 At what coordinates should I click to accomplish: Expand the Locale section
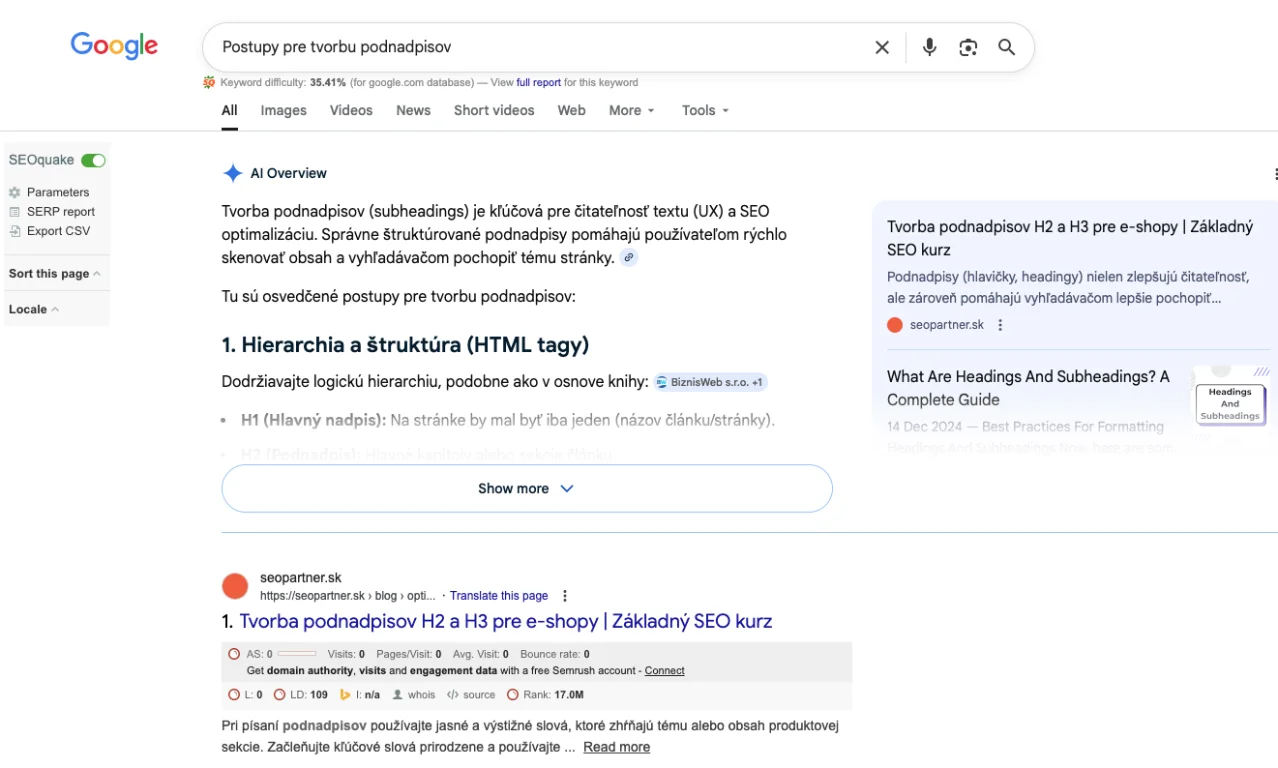[x=34, y=310]
